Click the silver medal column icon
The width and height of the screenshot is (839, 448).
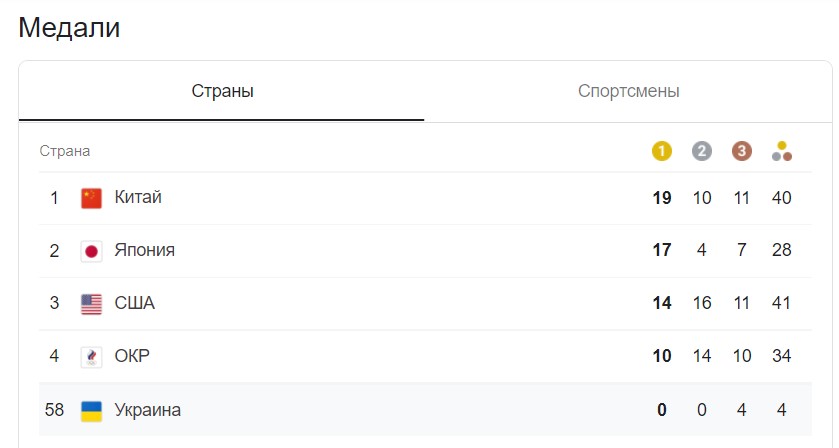pos(701,151)
